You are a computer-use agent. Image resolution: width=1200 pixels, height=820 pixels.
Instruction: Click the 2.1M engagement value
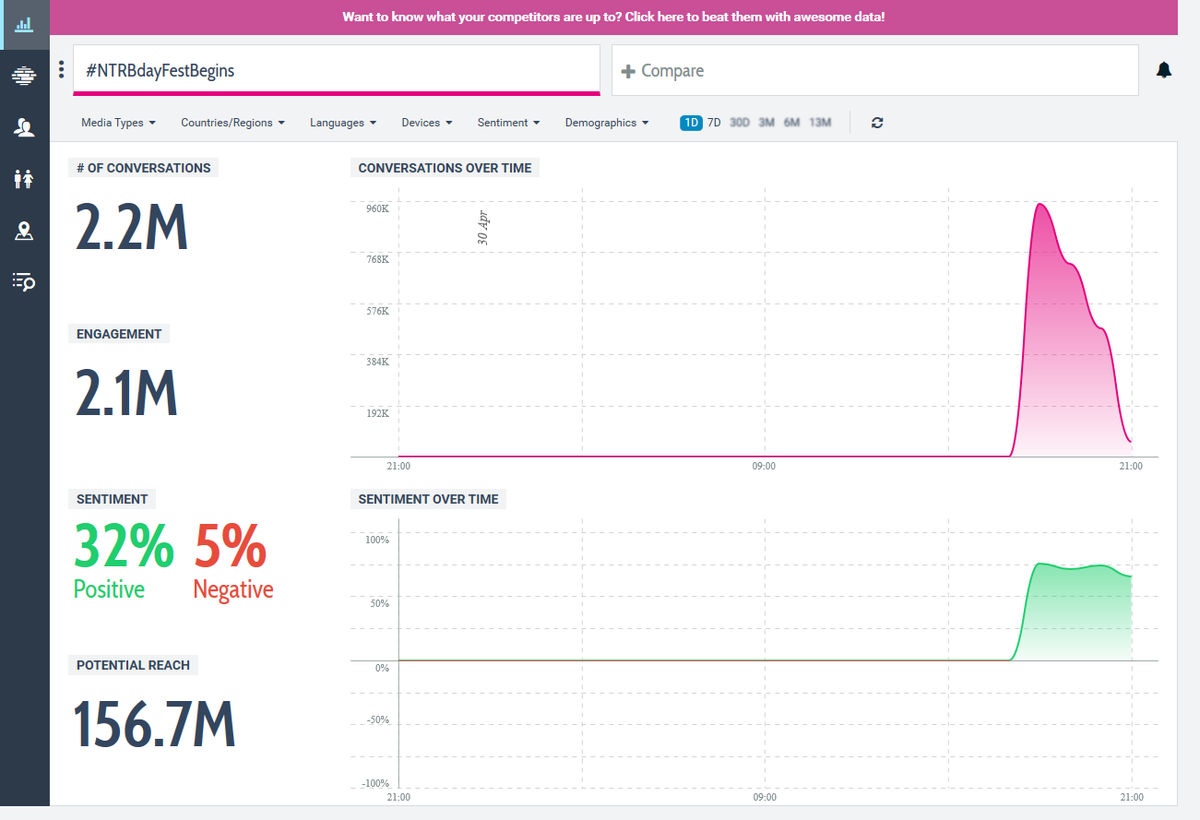click(127, 394)
